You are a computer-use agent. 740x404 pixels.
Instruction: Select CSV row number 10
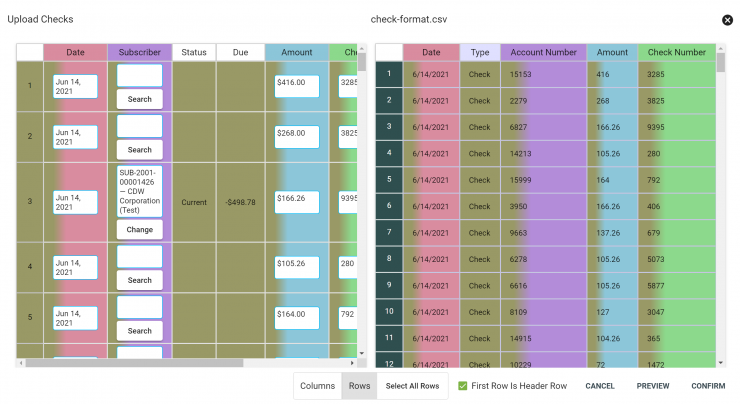click(389, 312)
